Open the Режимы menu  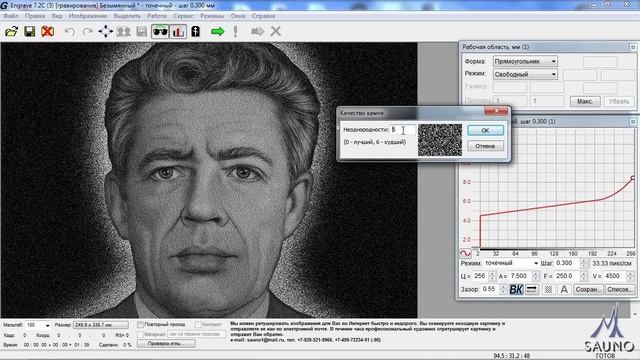click(x=212, y=16)
